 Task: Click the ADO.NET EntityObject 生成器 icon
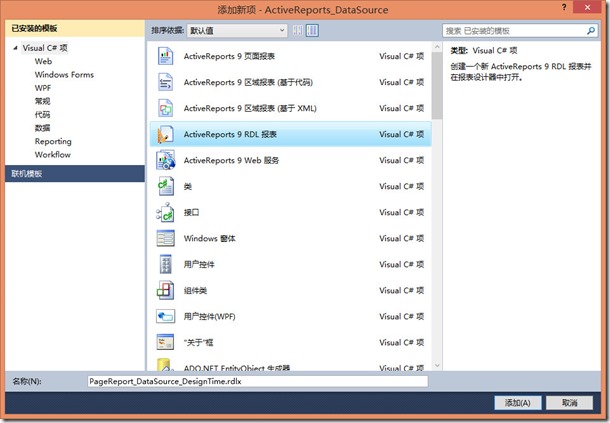pyautogui.click(x=165, y=365)
